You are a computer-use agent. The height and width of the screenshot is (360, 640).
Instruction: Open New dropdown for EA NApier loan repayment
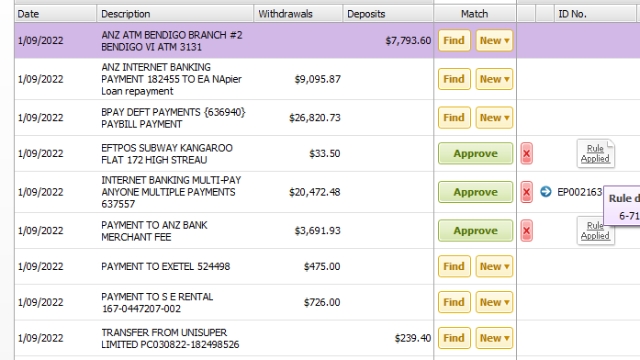[x=494, y=79]
